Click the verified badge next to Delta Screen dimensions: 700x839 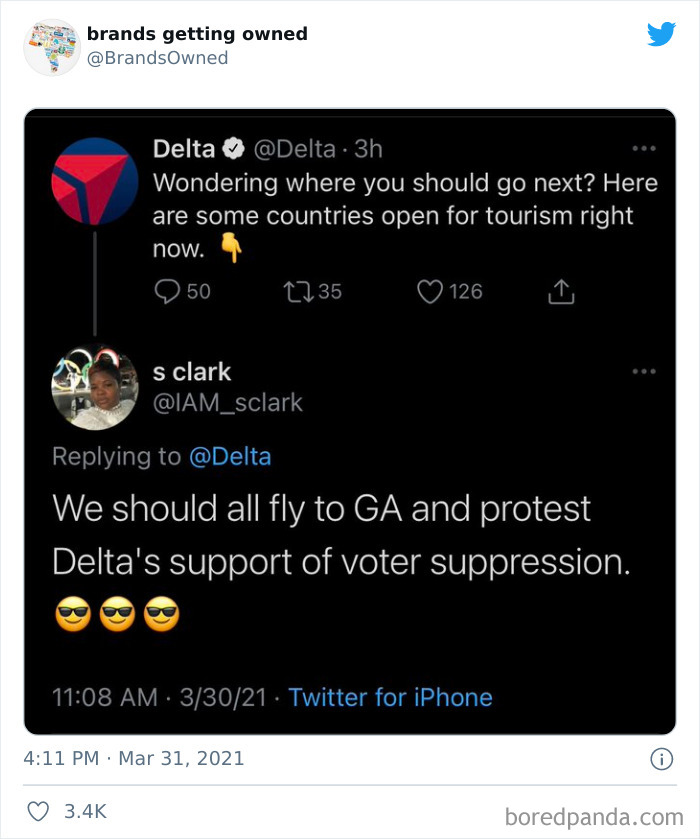click(x=234, y=148)
